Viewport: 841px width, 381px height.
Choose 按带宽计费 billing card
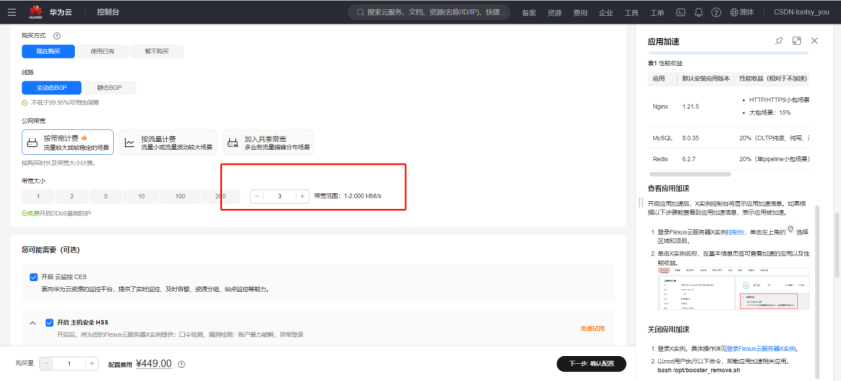pyautogui.click(x=68, y=142)
